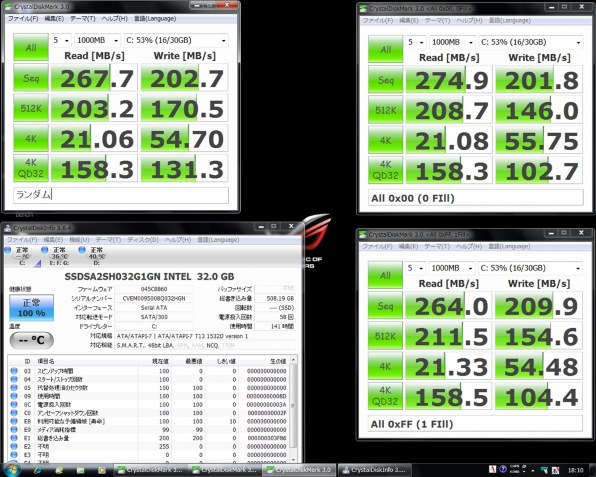The height and width of the screenshot is (477, 596).
Task: Click the 512K read result 203.2
Action: click(94, 108)
